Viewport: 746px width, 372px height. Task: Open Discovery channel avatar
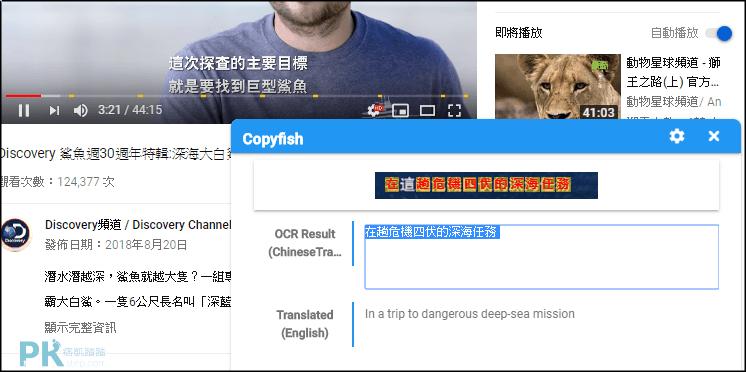16,235
